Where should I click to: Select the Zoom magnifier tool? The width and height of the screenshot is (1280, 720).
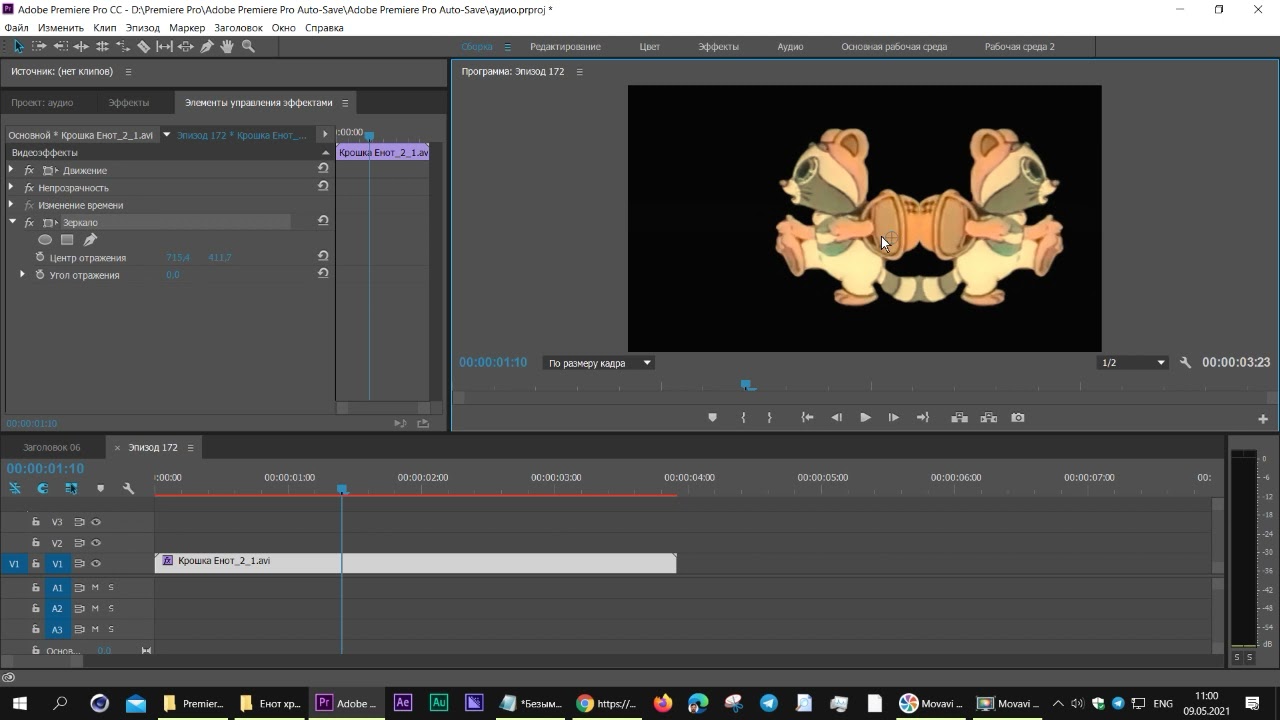[x=248, y=46]
